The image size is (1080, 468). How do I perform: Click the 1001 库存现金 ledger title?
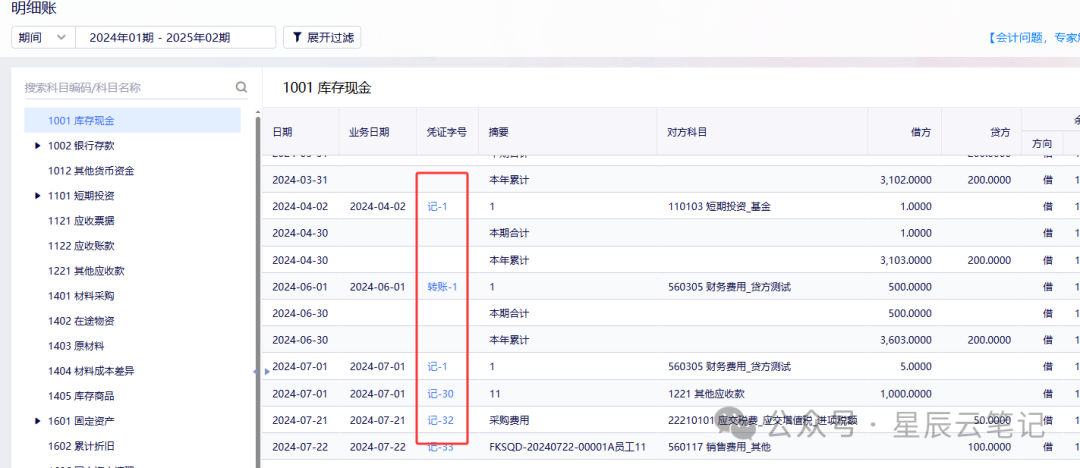click(326, 88)
